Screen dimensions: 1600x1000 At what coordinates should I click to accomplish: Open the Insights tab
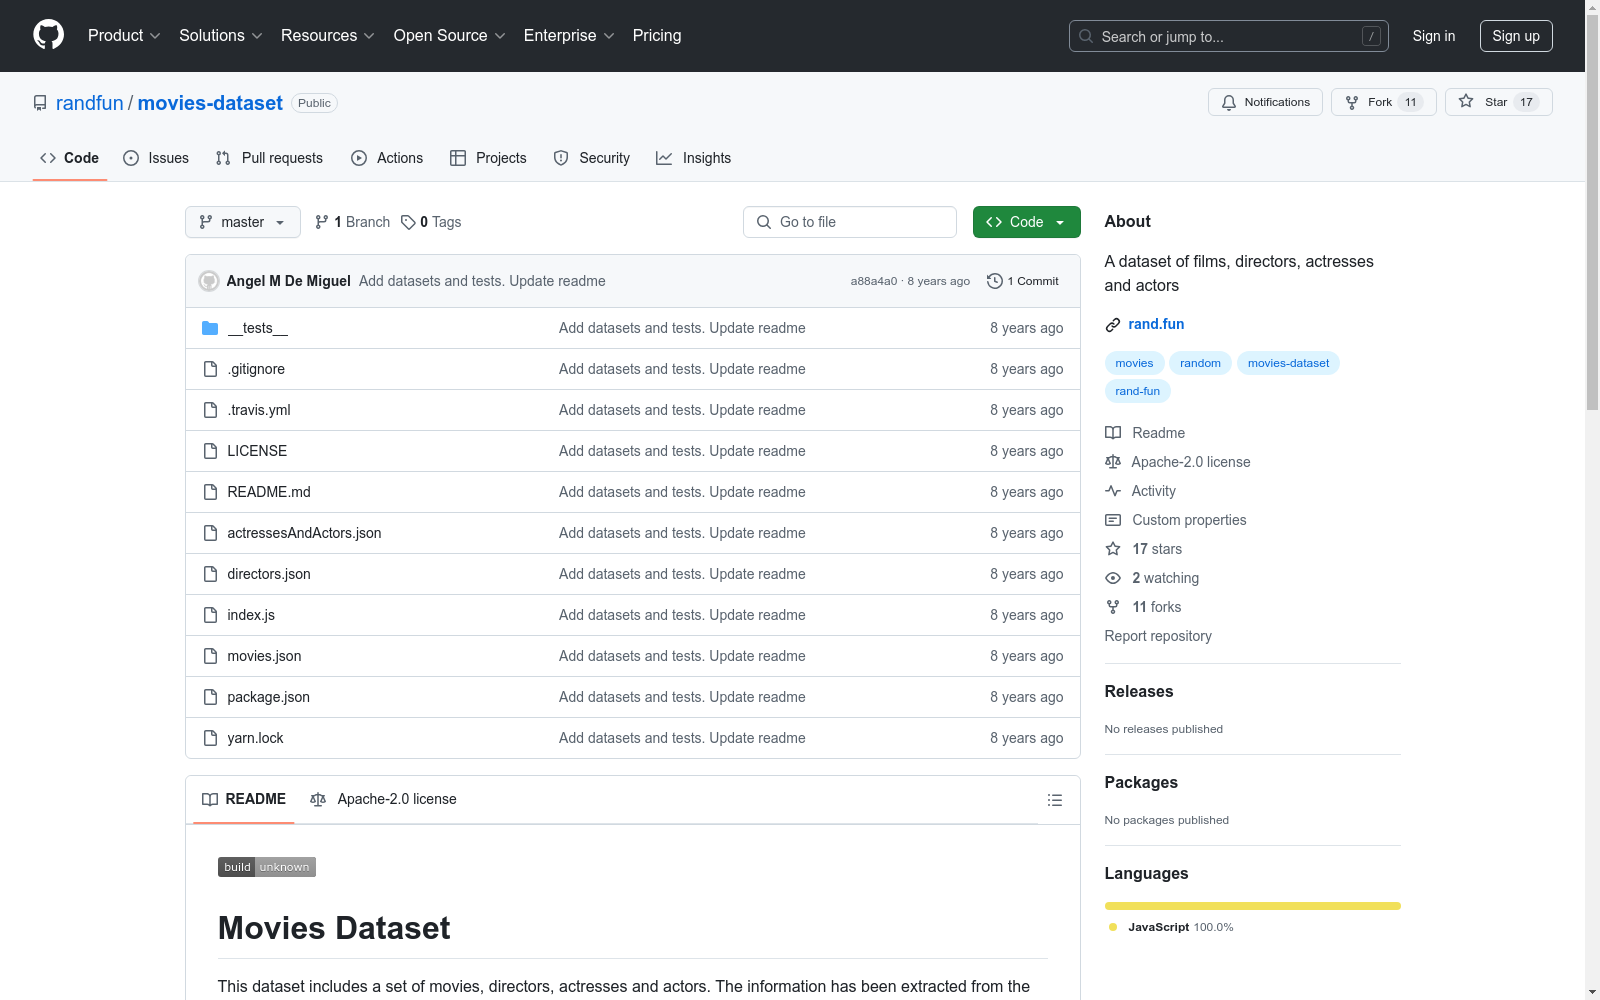[x=693, y=158]
